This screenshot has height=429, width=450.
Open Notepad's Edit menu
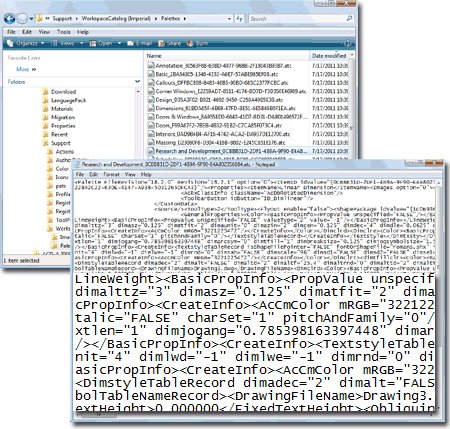(94, 174)
